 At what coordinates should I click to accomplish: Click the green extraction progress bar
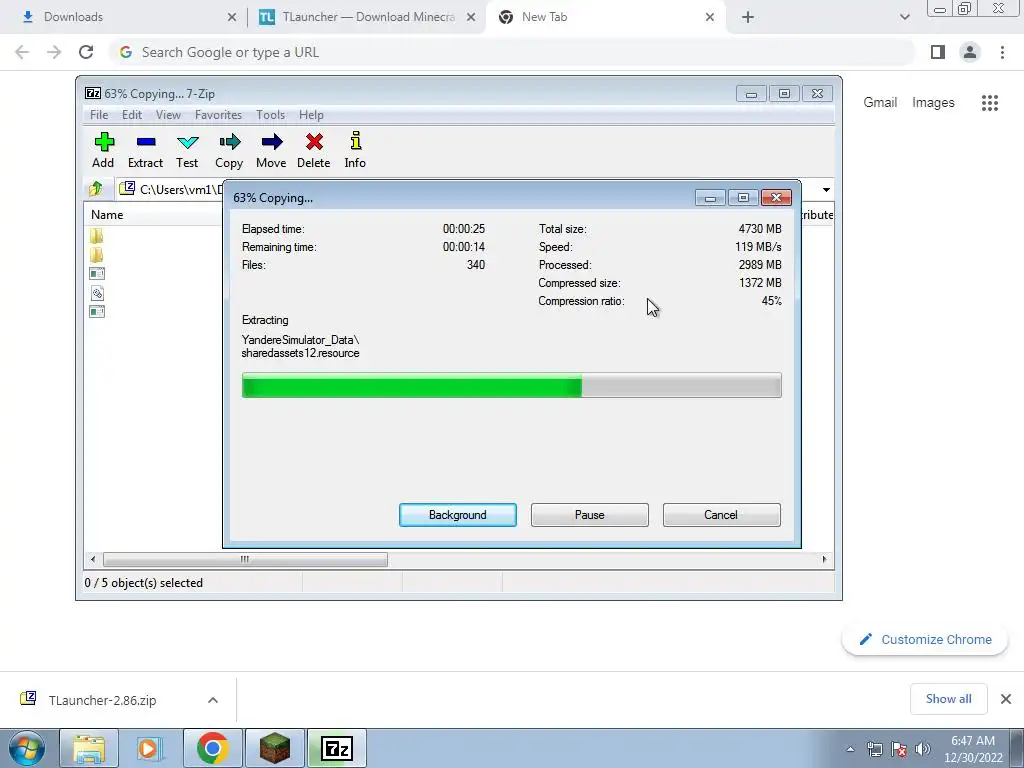[x=511, y=385]
